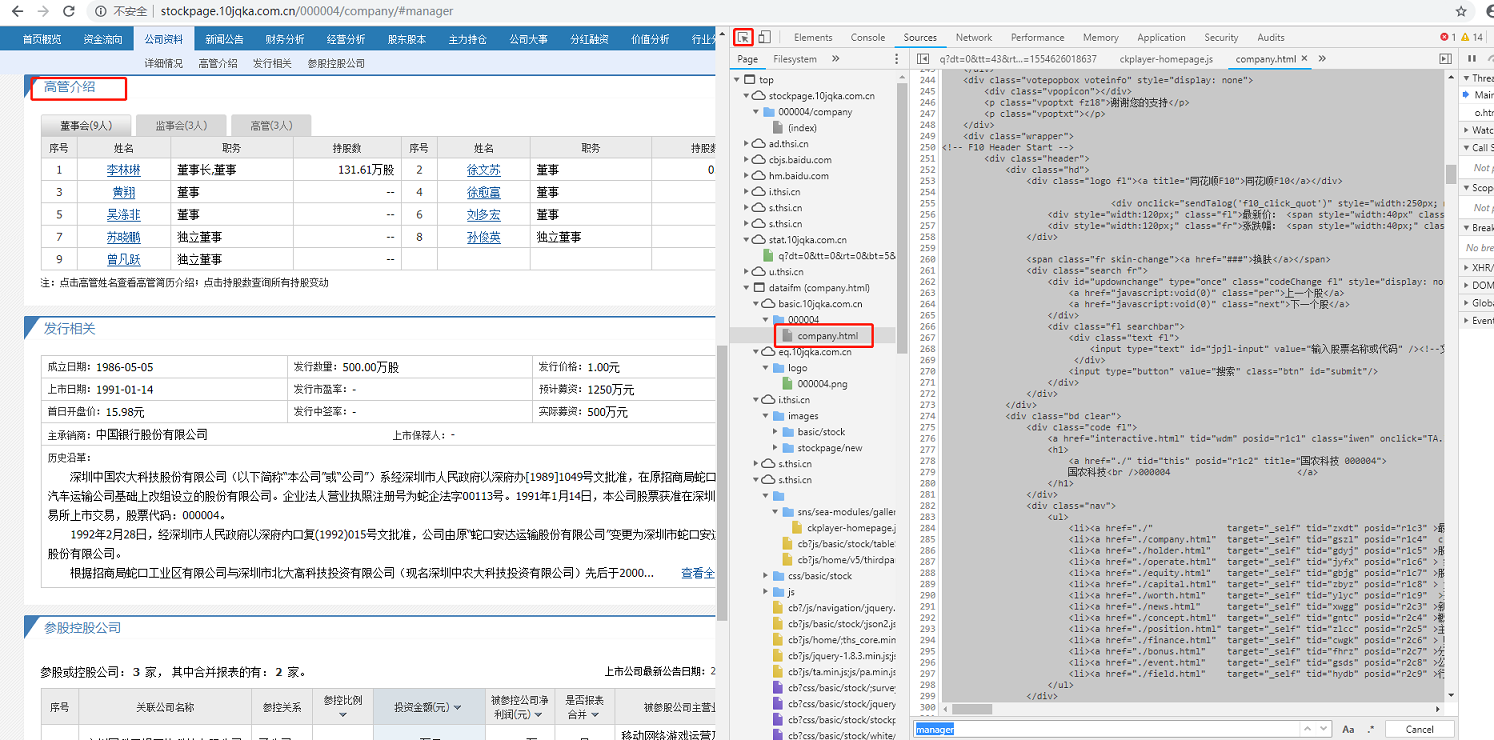Open the Console DevTools tab
1494x740 pixels.
point(867,37)
